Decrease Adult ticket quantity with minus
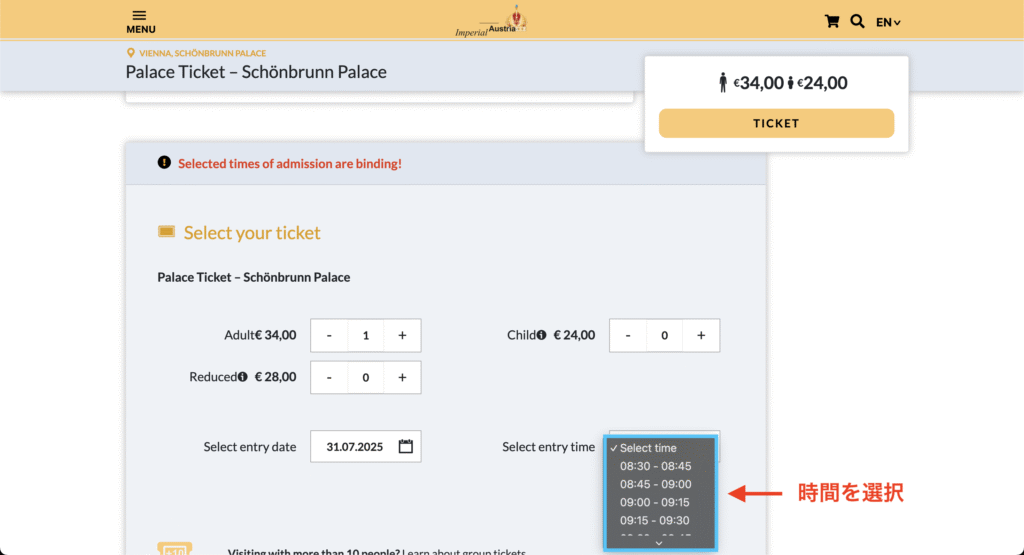This screenshot has width=1024, height=555. [329, 335]
